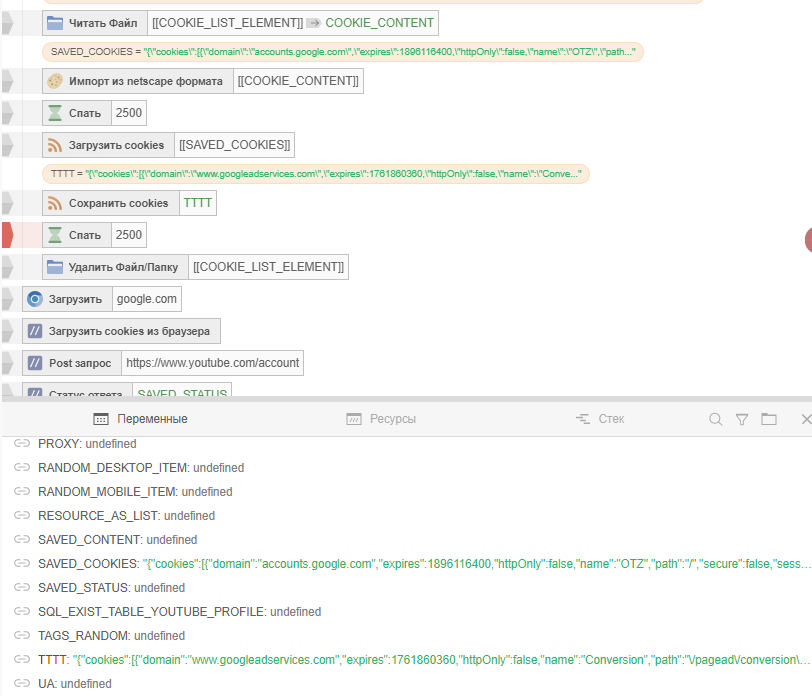
Task: Click the link icon next to PROXY variable
Action: point(21,444)
